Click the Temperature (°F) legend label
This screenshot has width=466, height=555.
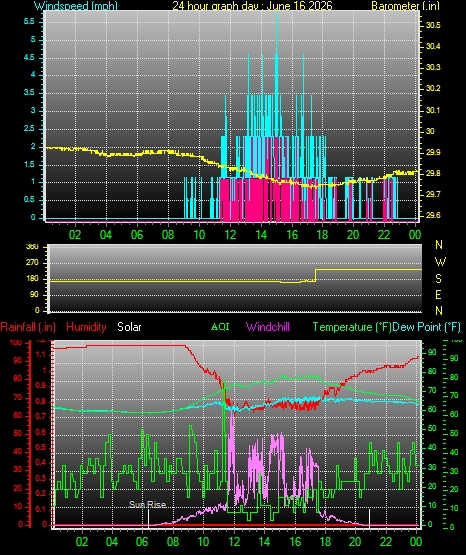(x=352, y=327)
